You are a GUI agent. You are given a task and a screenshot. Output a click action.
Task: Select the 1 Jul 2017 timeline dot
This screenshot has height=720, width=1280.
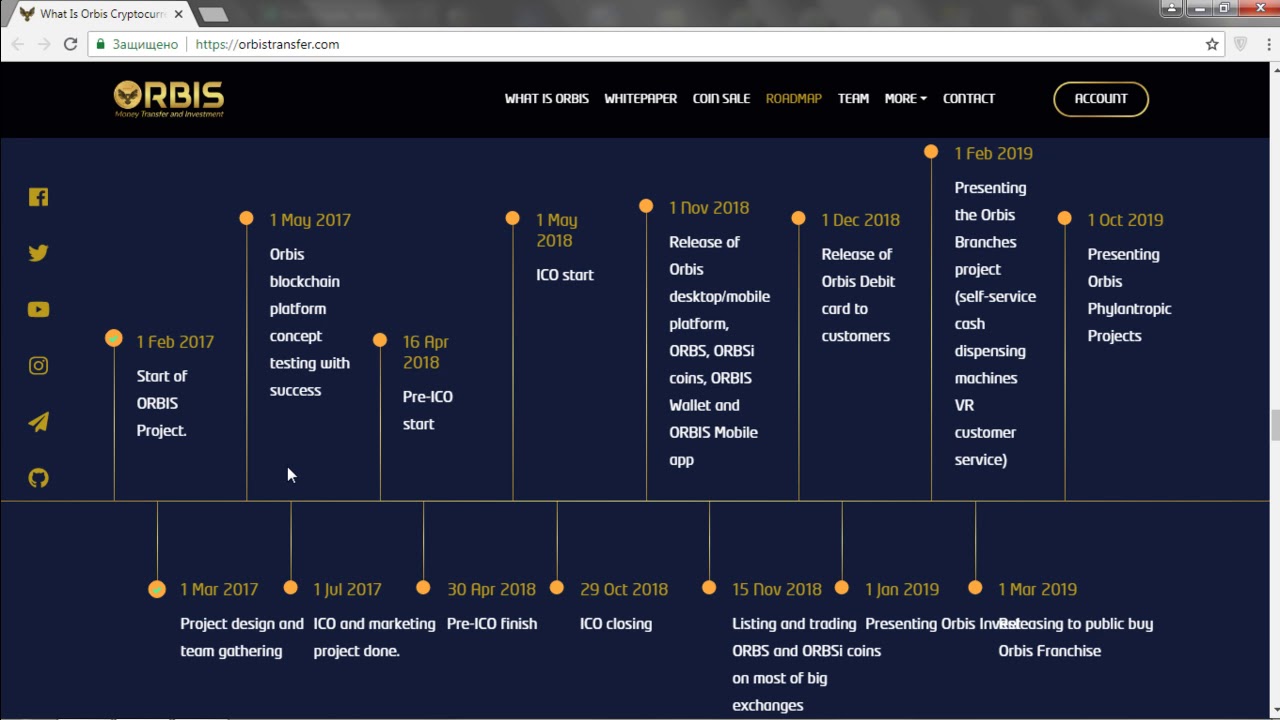click(290, 588)
